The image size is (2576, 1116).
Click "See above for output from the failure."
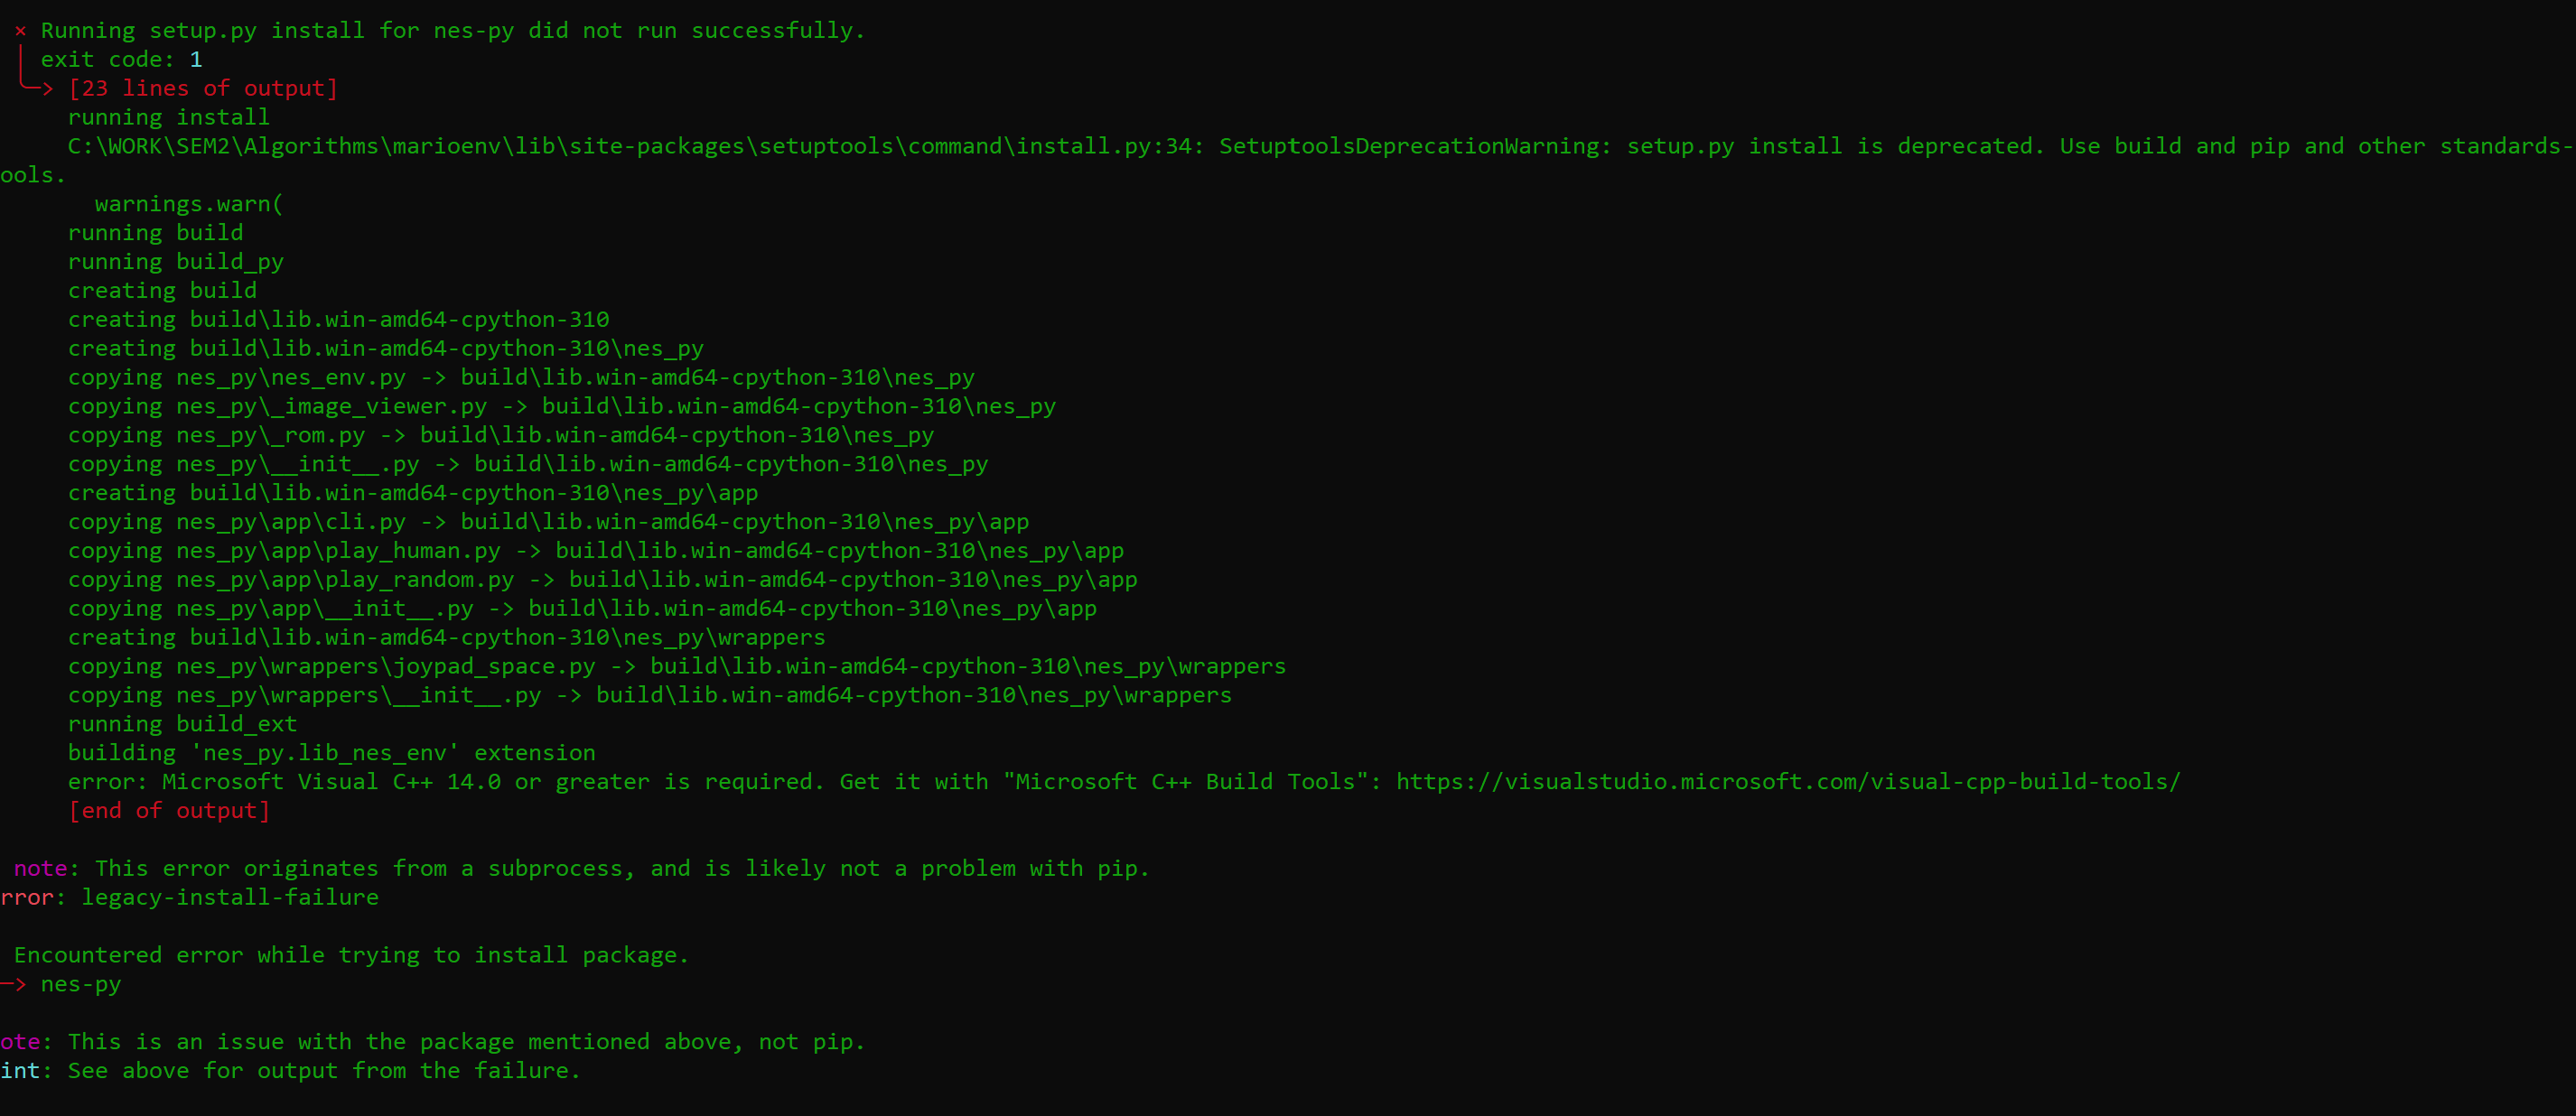click(324, 1071)
